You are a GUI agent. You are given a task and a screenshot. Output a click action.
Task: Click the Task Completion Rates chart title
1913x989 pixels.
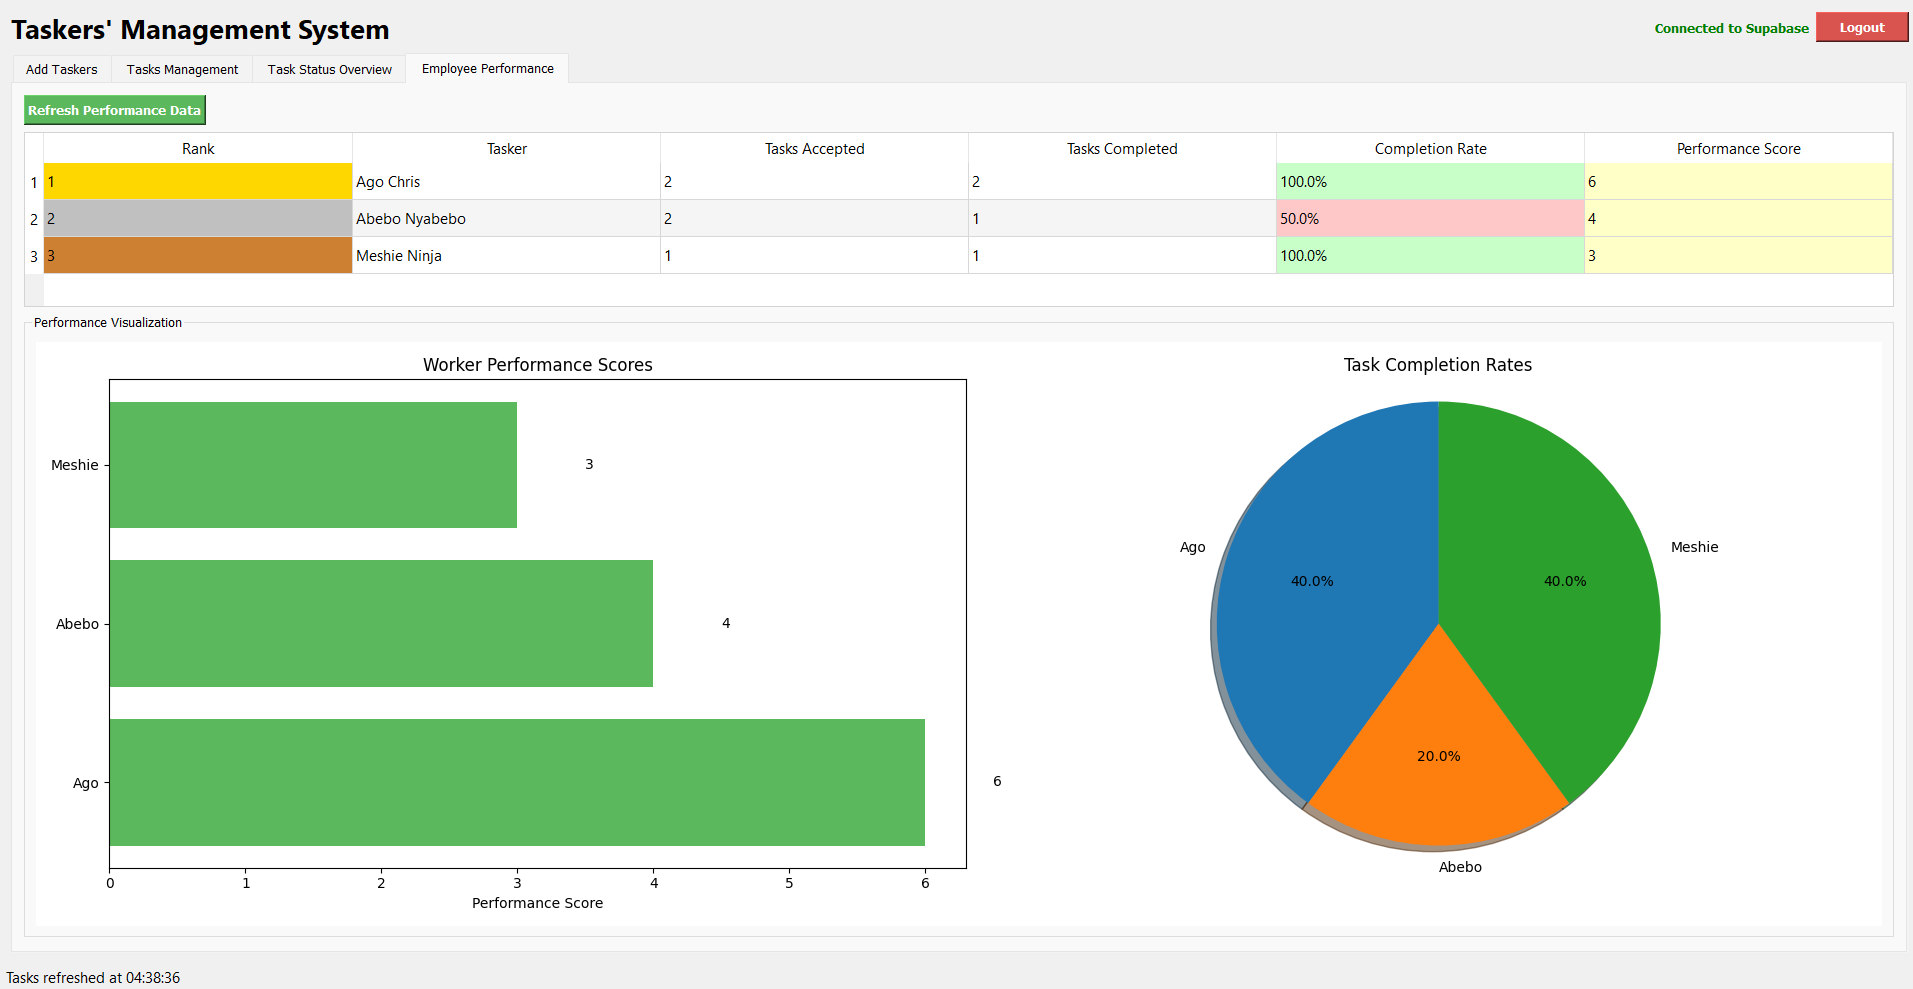pyautogui.click(x=1438, y=365)
